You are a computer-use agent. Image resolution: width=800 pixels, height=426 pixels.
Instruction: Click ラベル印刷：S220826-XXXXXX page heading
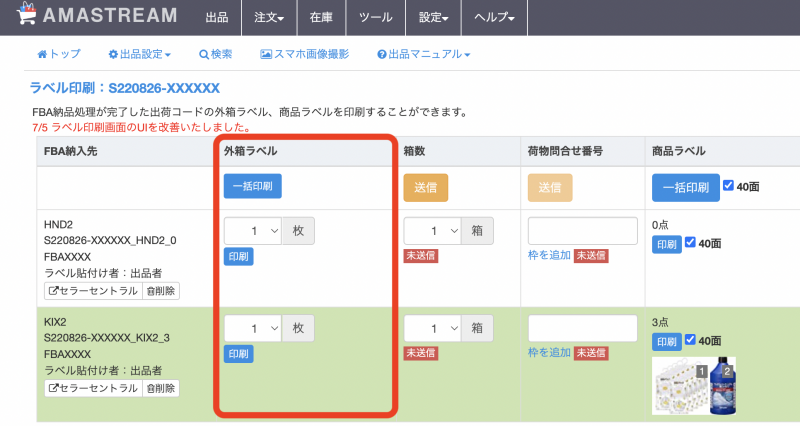pos(125,88)
